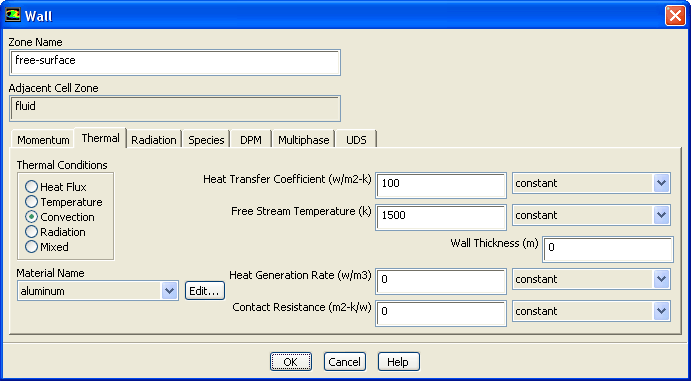Click the Thermal Conditions group label
The height and width of the screenshot is (381, 691).
pos(62,165)
